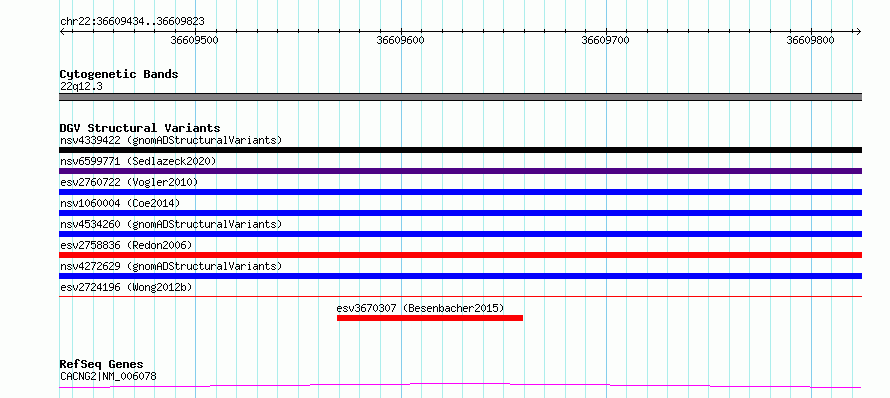Viewport: 890px width, 398px height.
Task: Click the chr22:36609434..36609823 coordinate label
Action: pos(132,22)
